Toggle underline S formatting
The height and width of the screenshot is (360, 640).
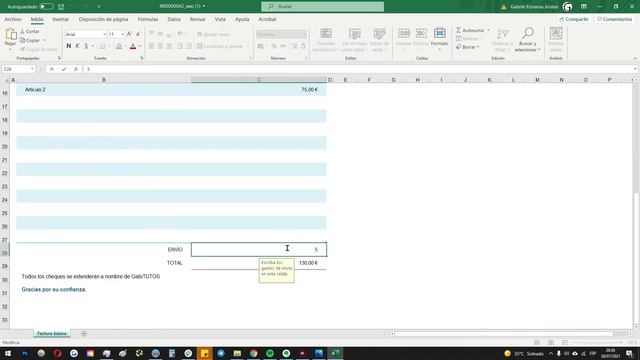(86, 46)
